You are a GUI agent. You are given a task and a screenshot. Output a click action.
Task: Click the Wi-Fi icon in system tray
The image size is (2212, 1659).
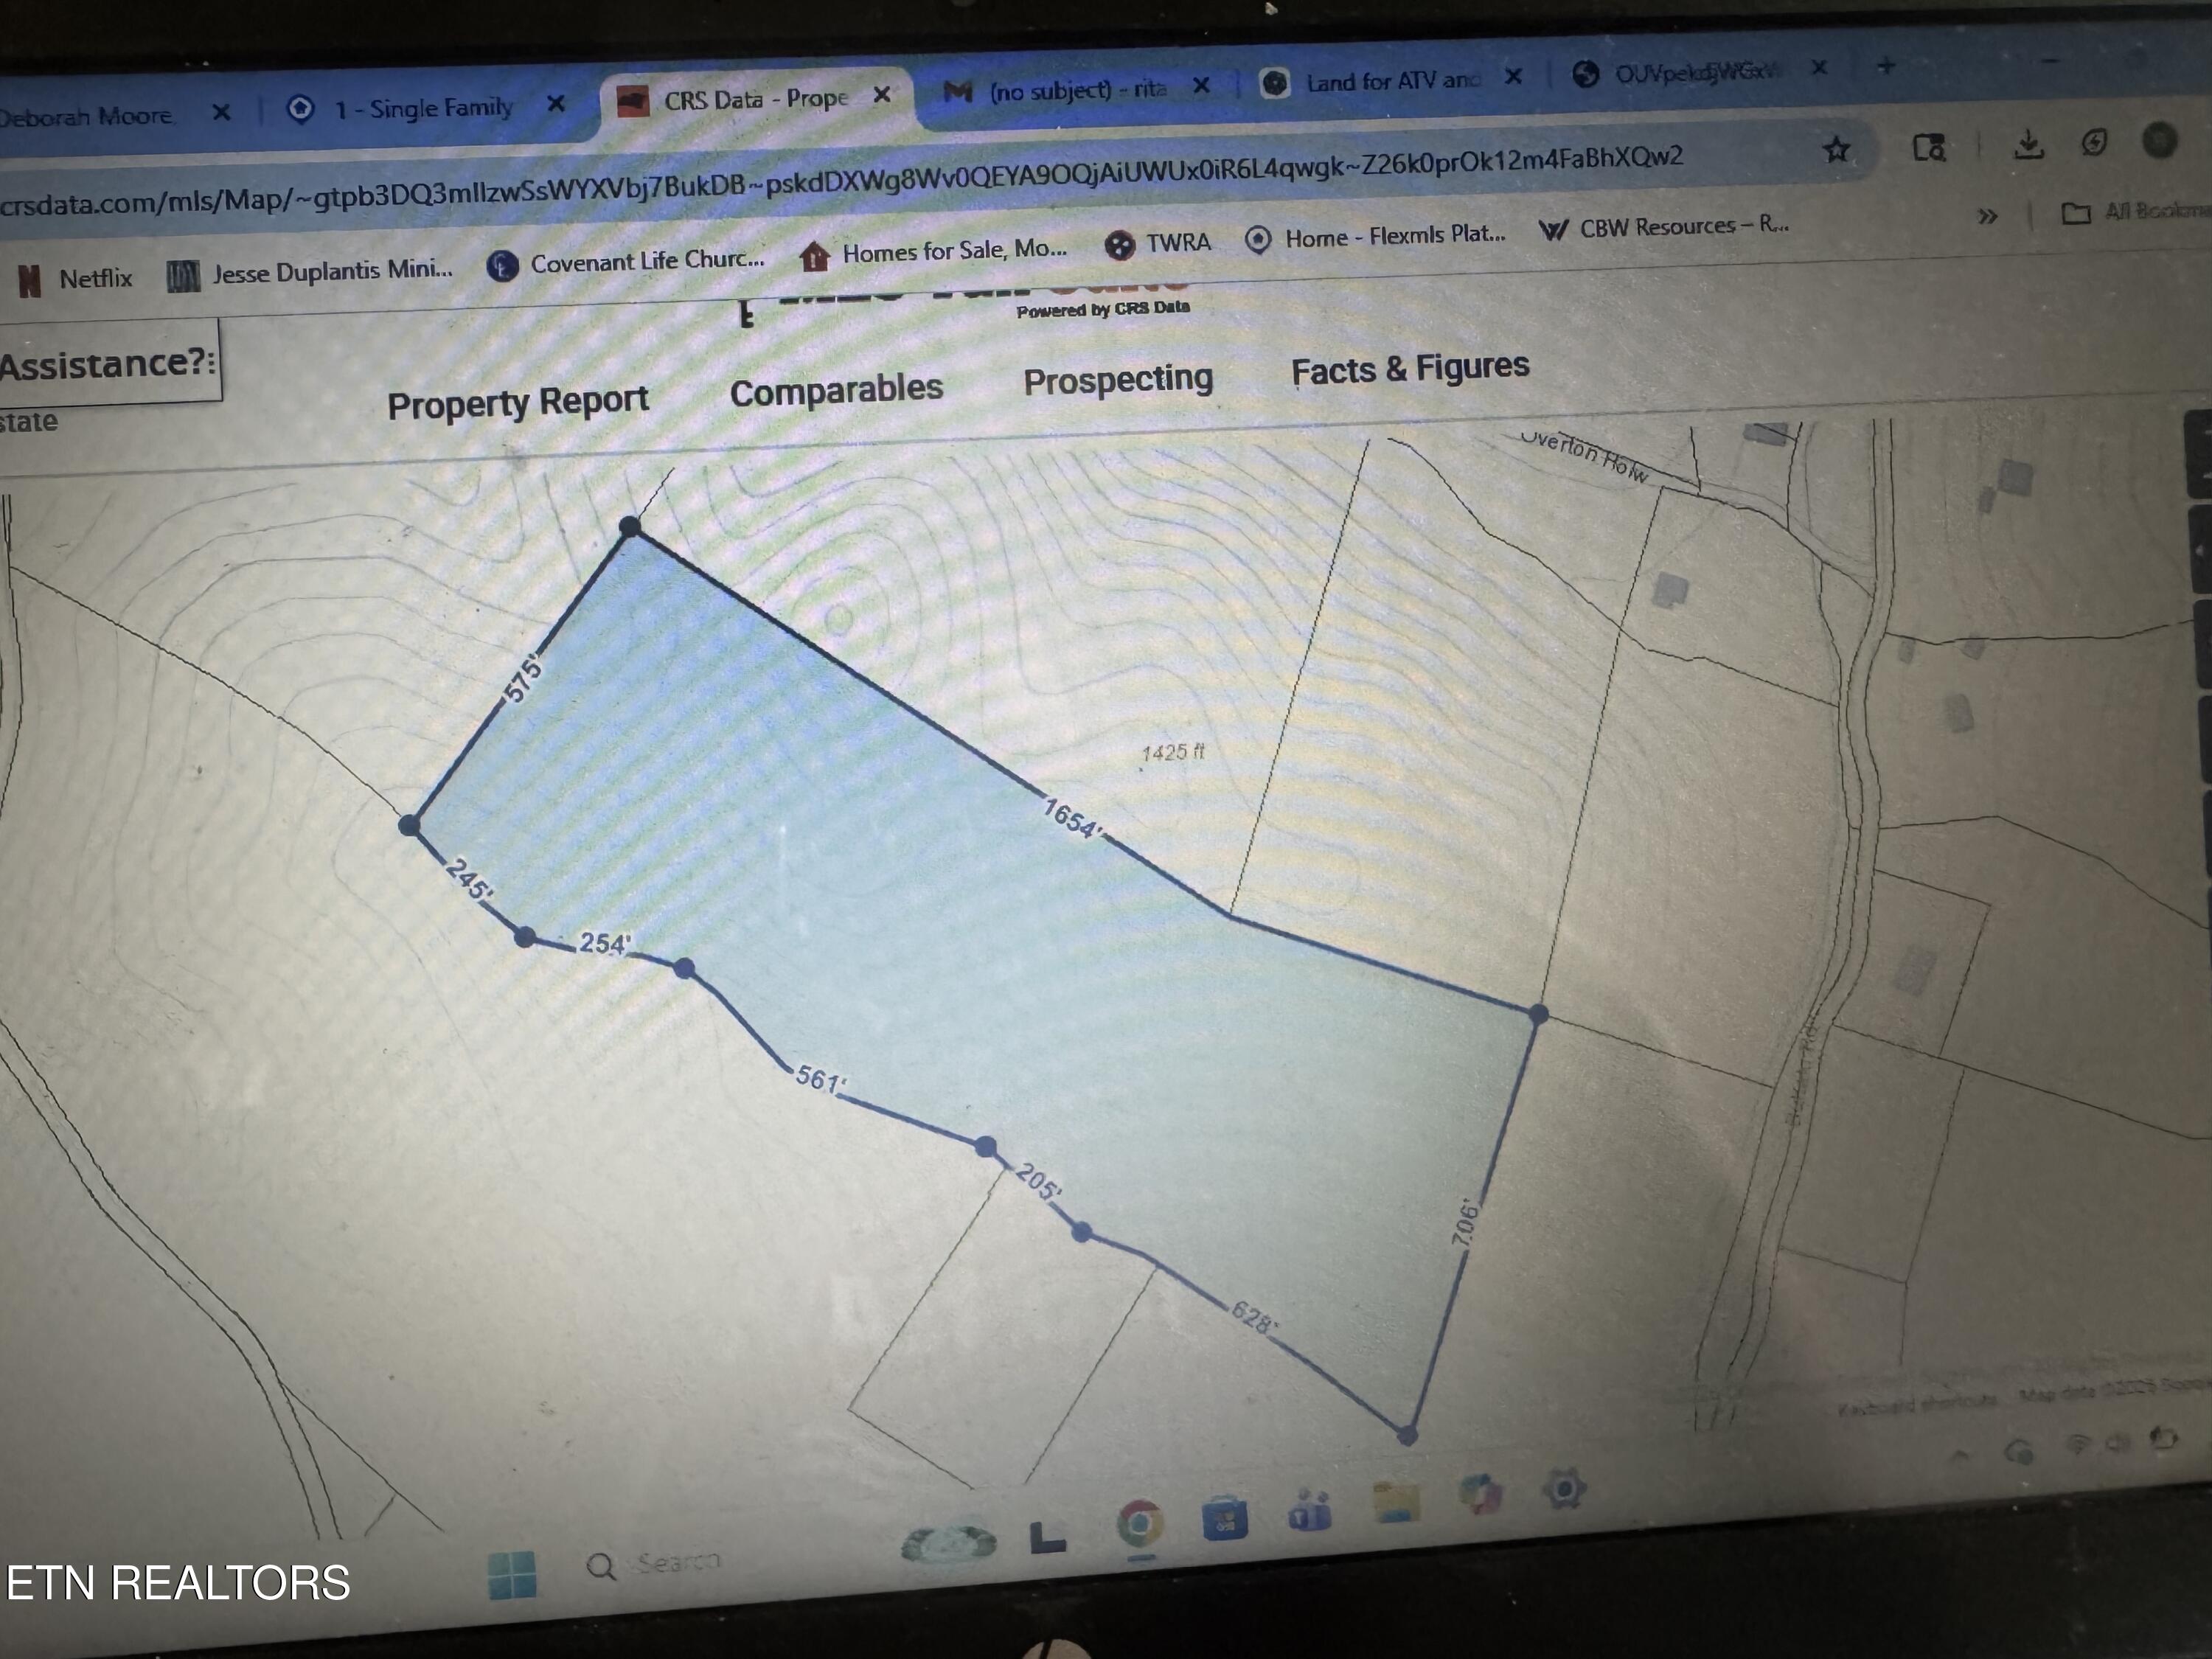(x=2078, y=1444)
